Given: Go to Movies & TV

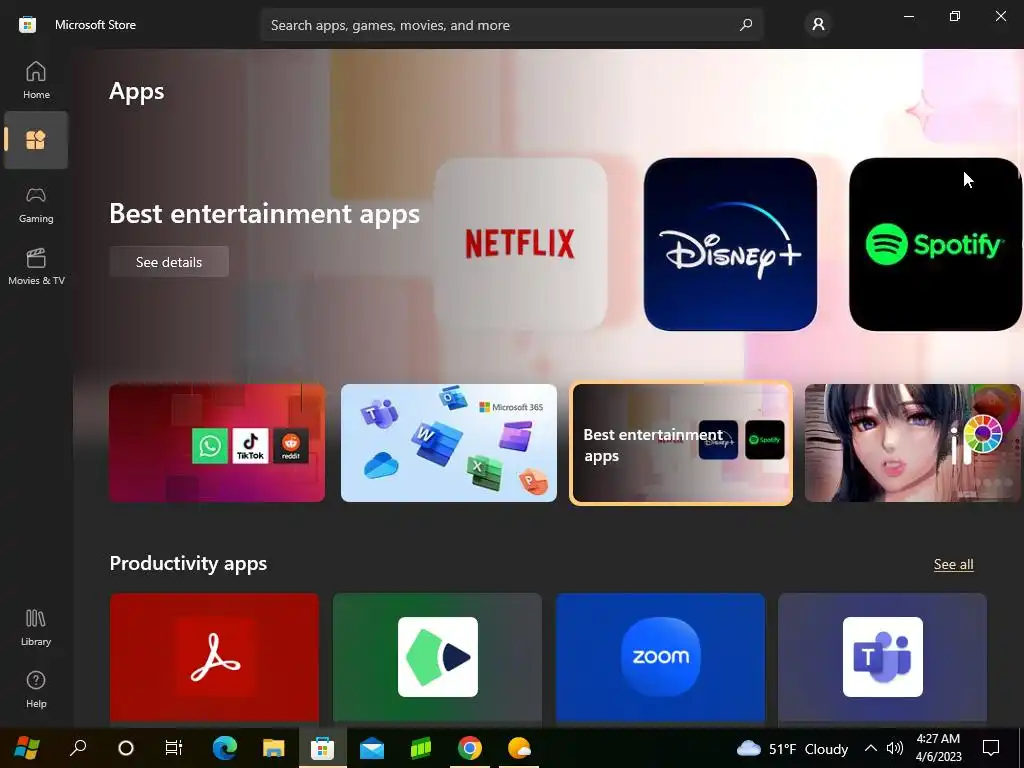Looking at the screenshot, I should tap(36, 266).
